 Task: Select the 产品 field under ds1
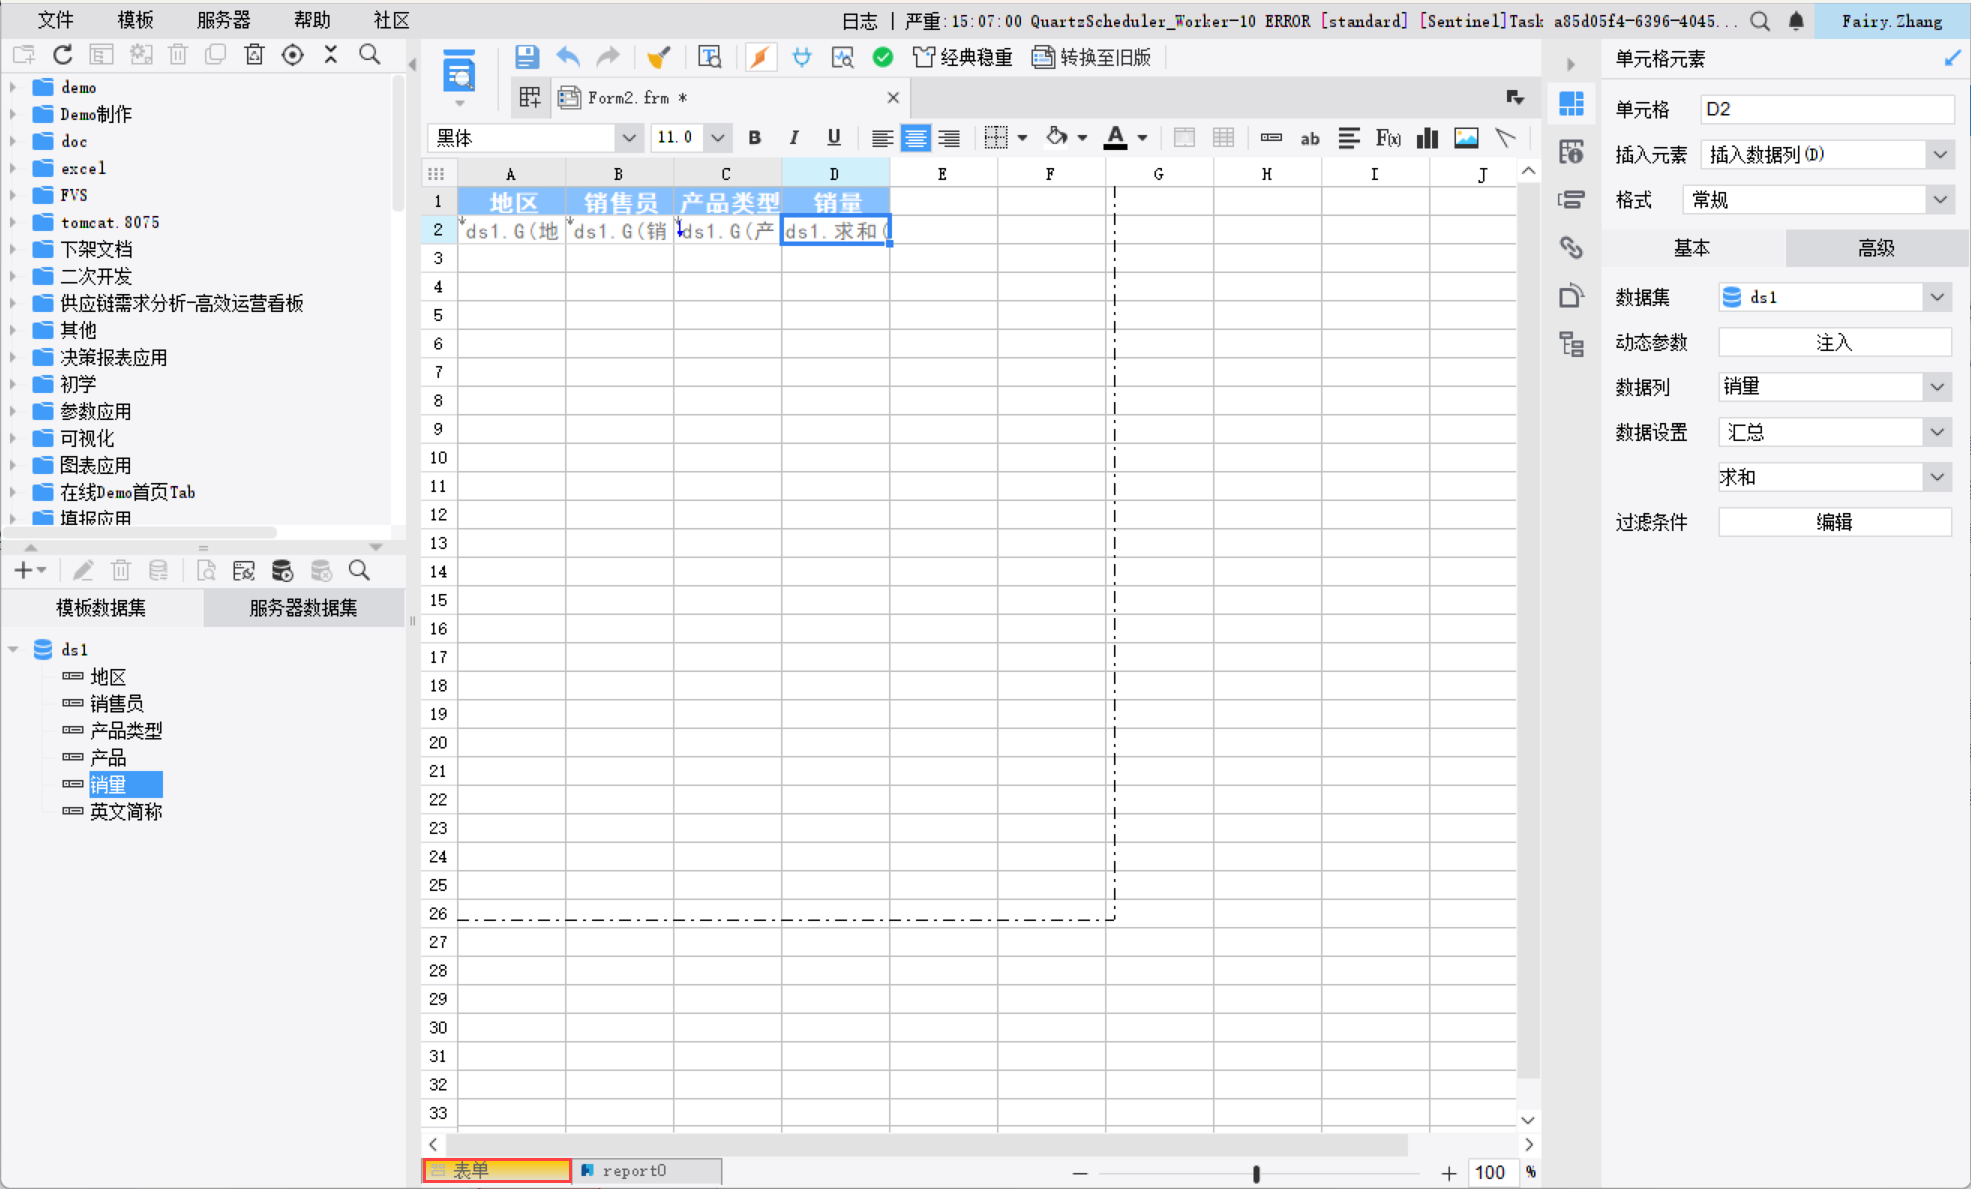point(108,757)
